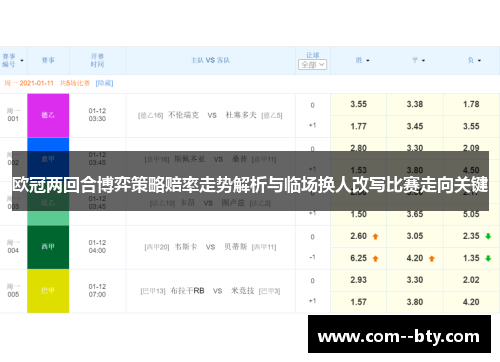Select win odds 2.60 for 韦斯卡
This screenshot has height=362, width=500.
(358, 236)
